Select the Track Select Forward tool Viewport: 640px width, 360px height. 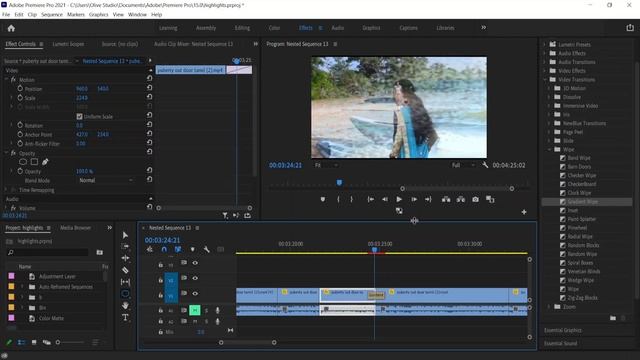click(125, 246)
